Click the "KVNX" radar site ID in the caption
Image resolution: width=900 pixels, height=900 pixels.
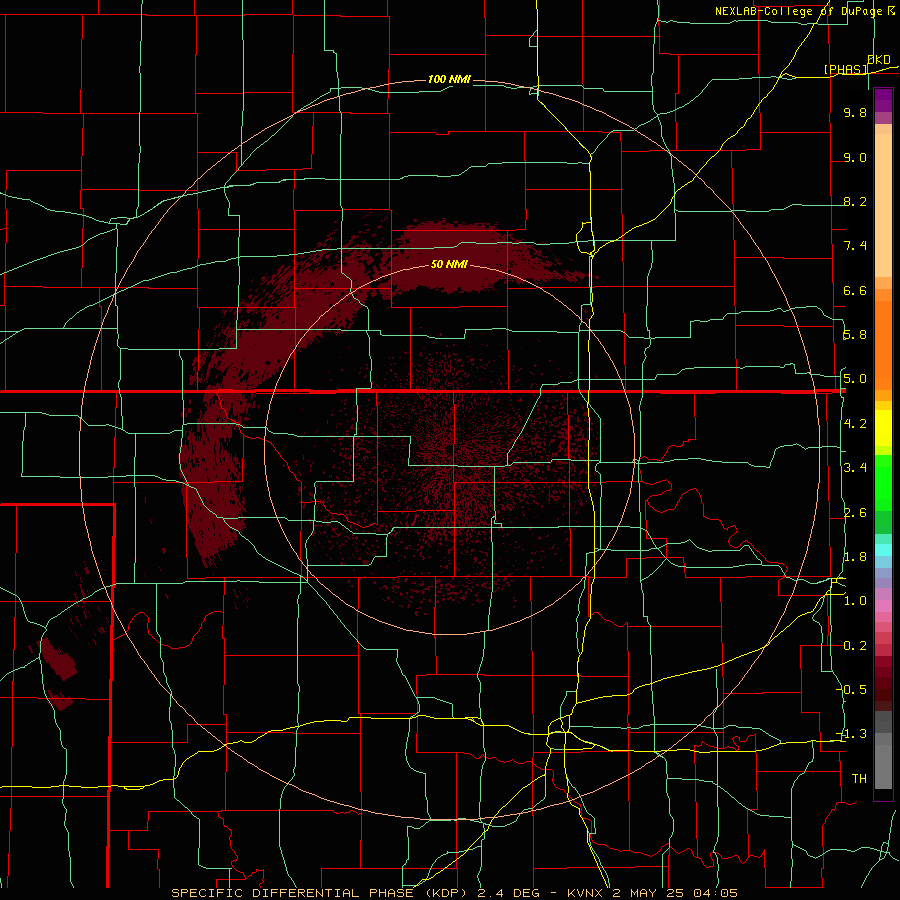(587, 893)
